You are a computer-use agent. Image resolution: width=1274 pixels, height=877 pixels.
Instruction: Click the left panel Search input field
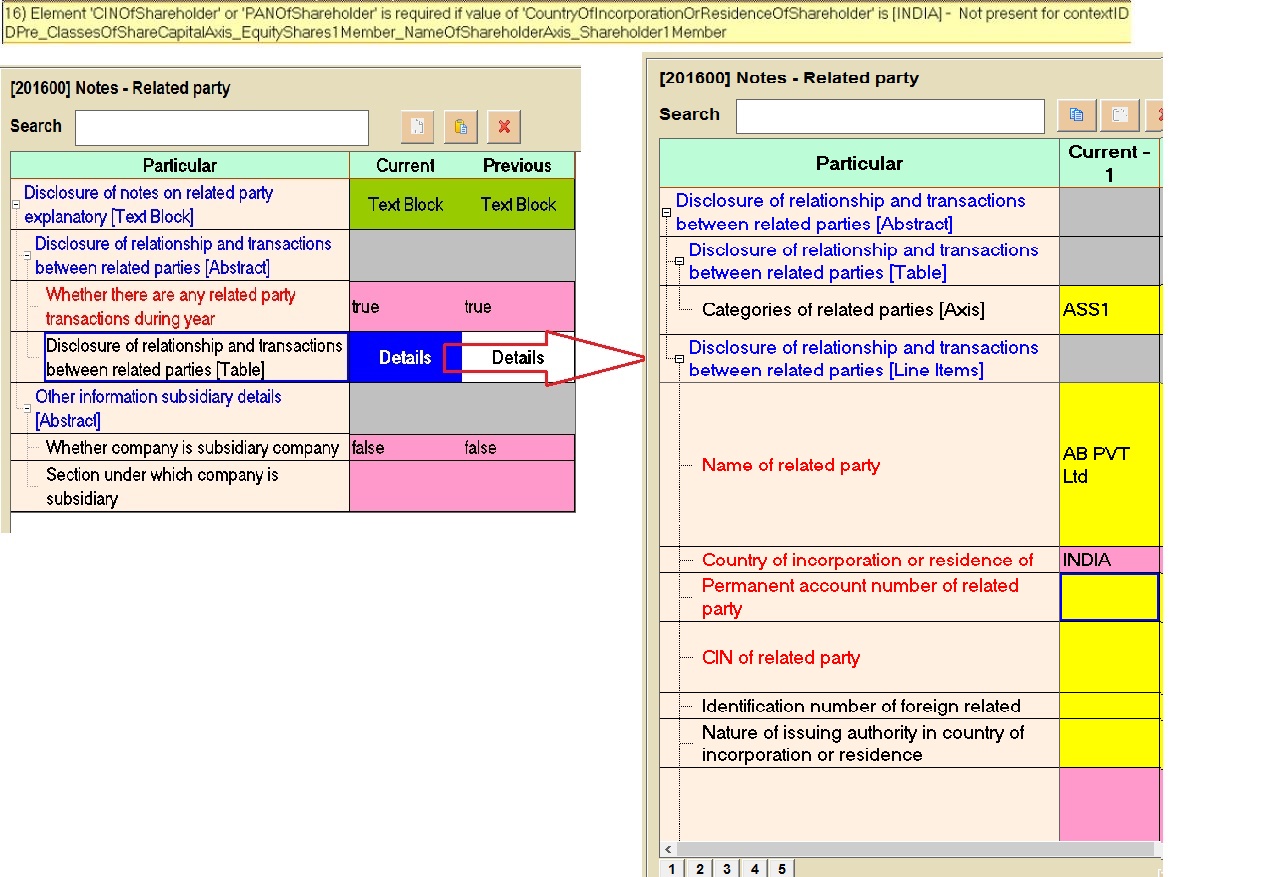(222, 127)
